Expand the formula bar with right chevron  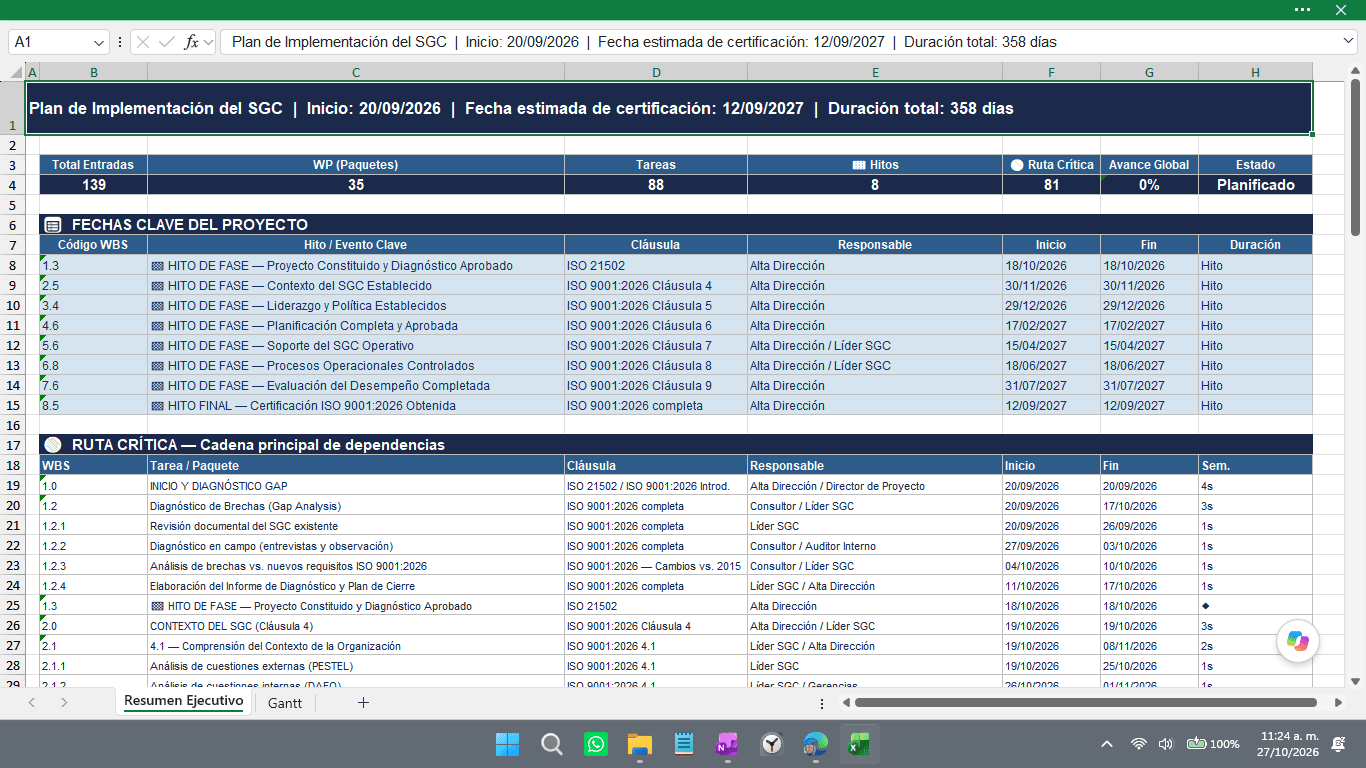pyautogui.click(x=1349, y=41)
